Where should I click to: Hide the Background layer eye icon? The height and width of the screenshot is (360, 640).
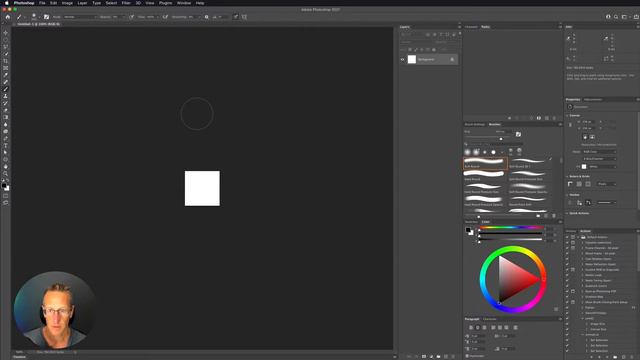402,60
